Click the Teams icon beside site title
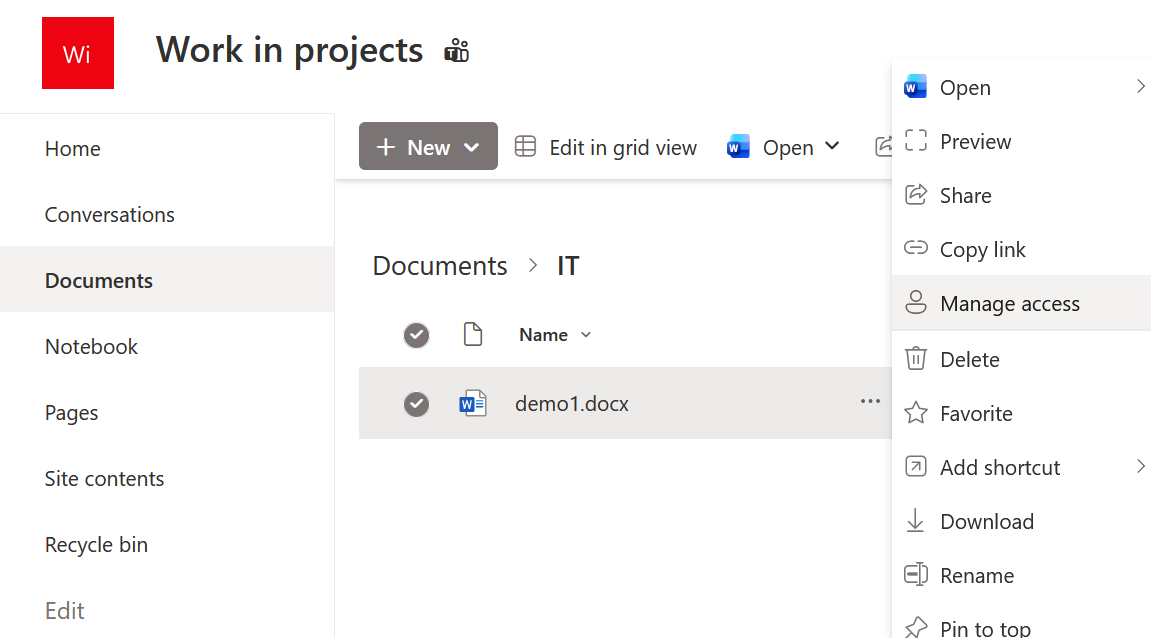Screen dimensions: 1151x638 (x=457, y=51)
